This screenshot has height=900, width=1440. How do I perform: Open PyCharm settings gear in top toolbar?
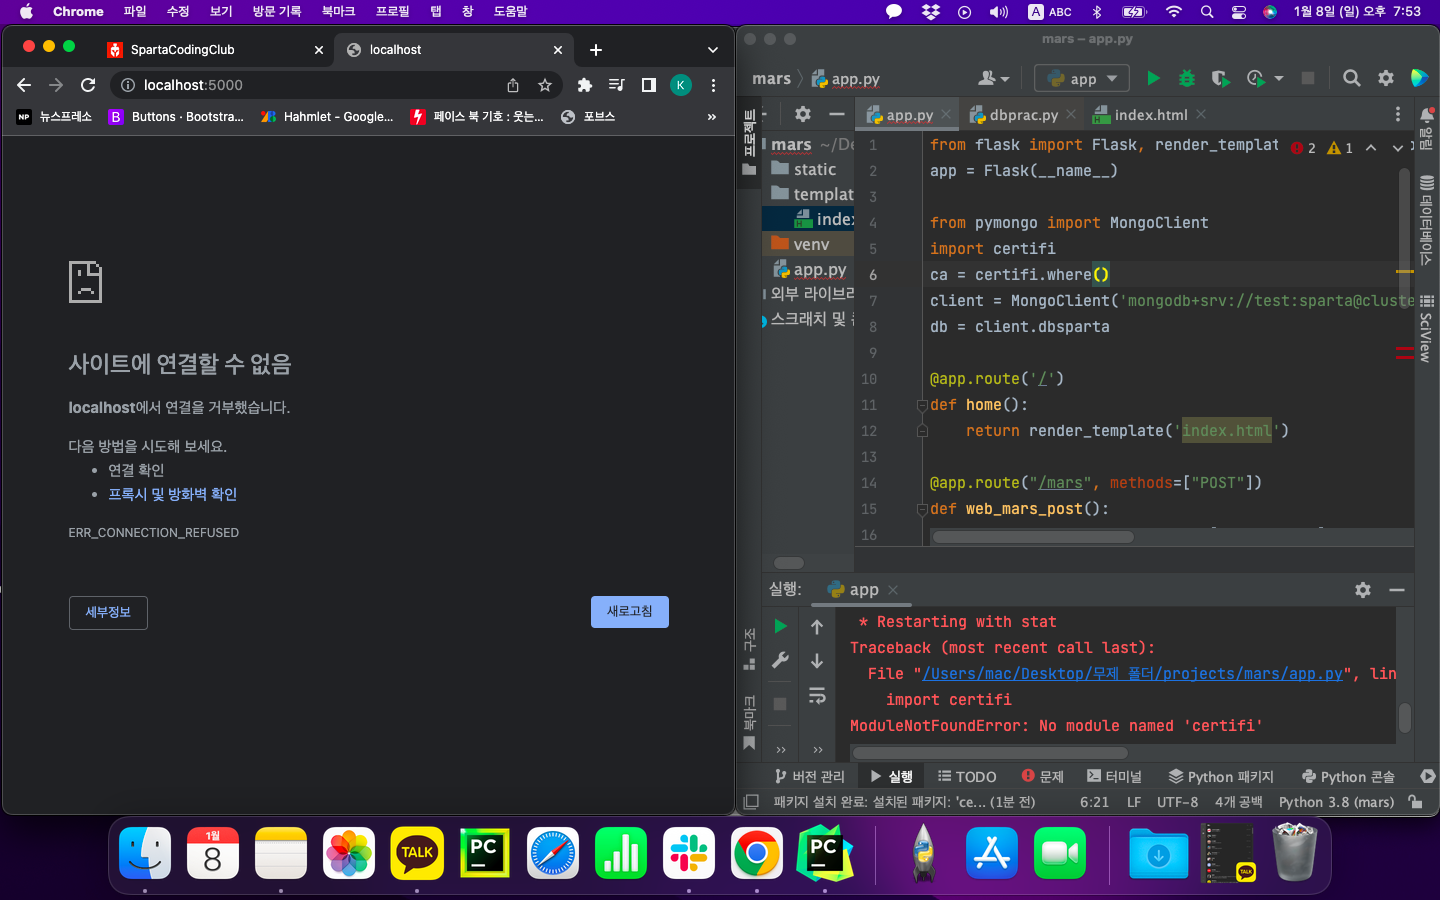[x=1386, y=78]
